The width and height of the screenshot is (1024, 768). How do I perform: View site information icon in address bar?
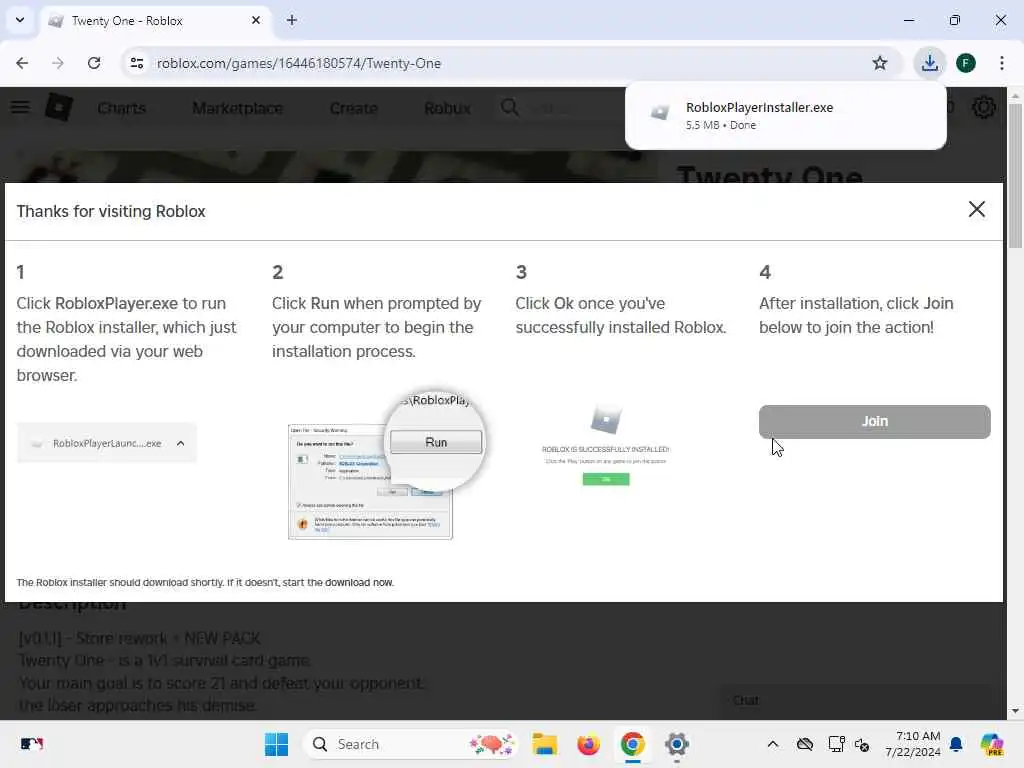pos(136,63)
